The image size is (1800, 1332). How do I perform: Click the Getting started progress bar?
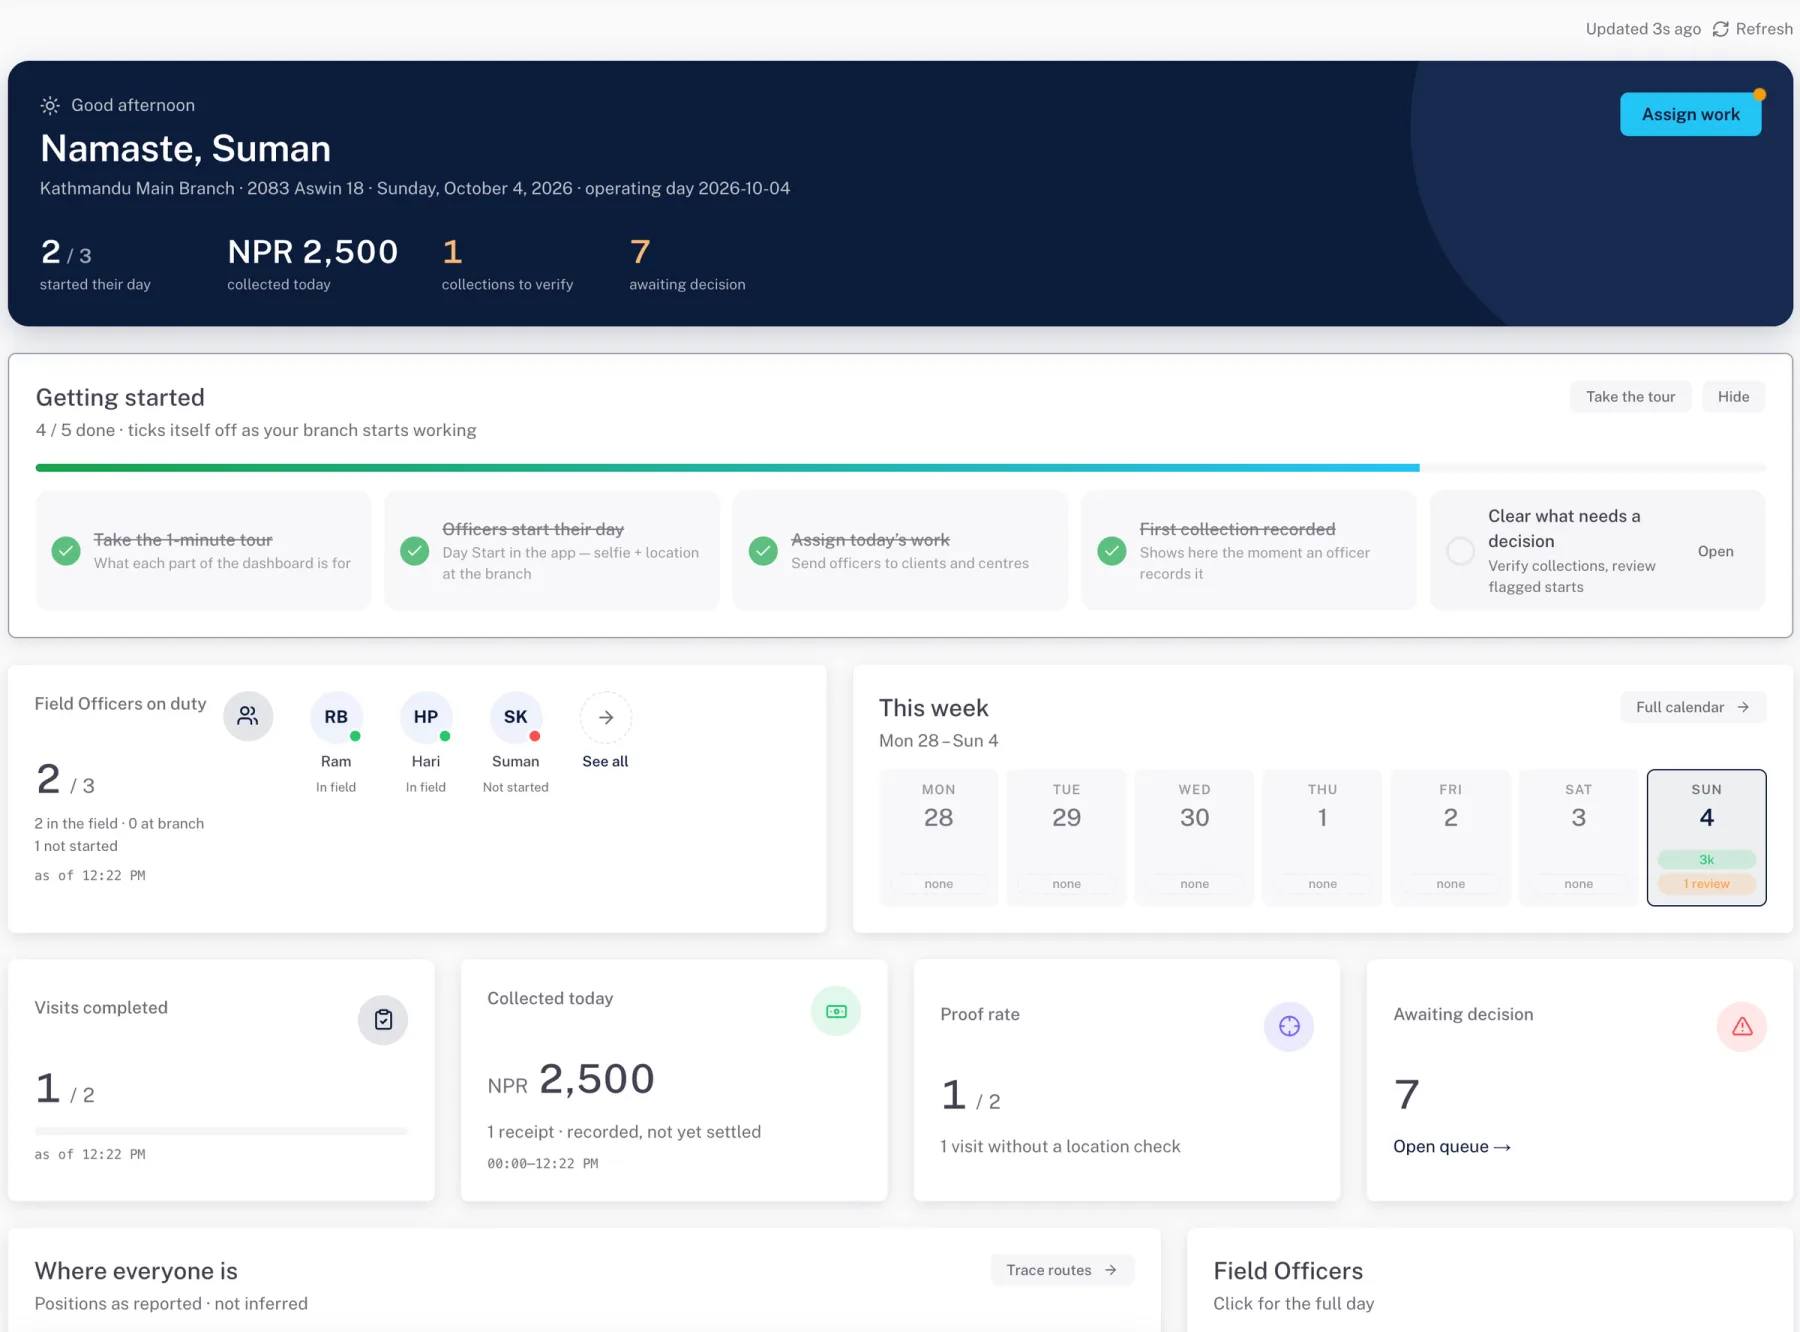900,467
